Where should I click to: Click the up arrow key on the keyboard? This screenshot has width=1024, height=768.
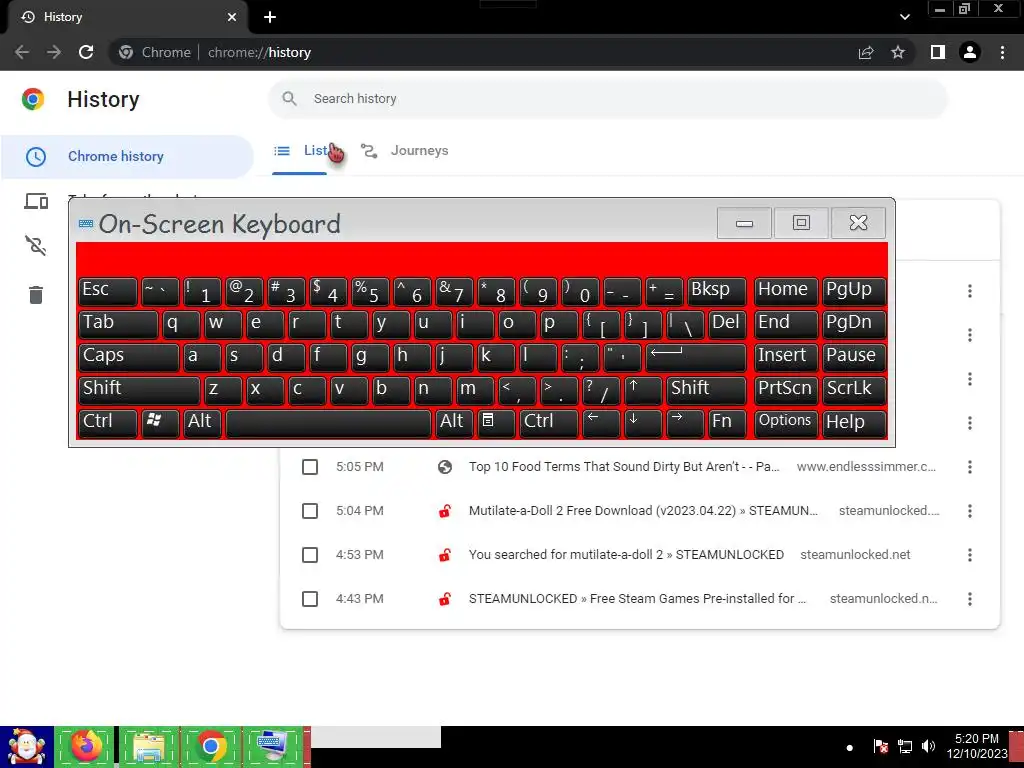point(643,390)
